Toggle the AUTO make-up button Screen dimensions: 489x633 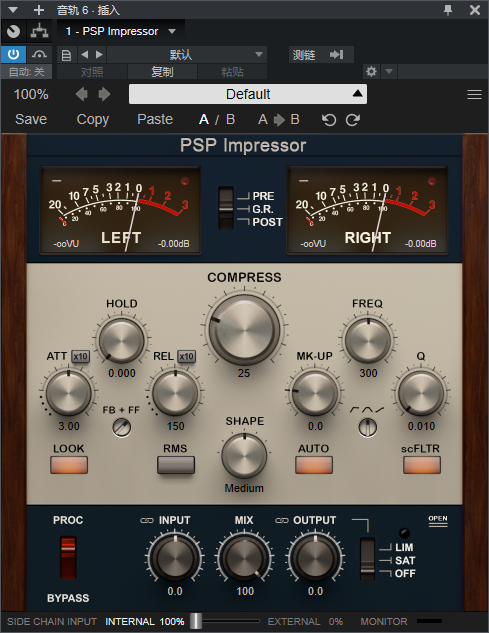tap(314, 465)
